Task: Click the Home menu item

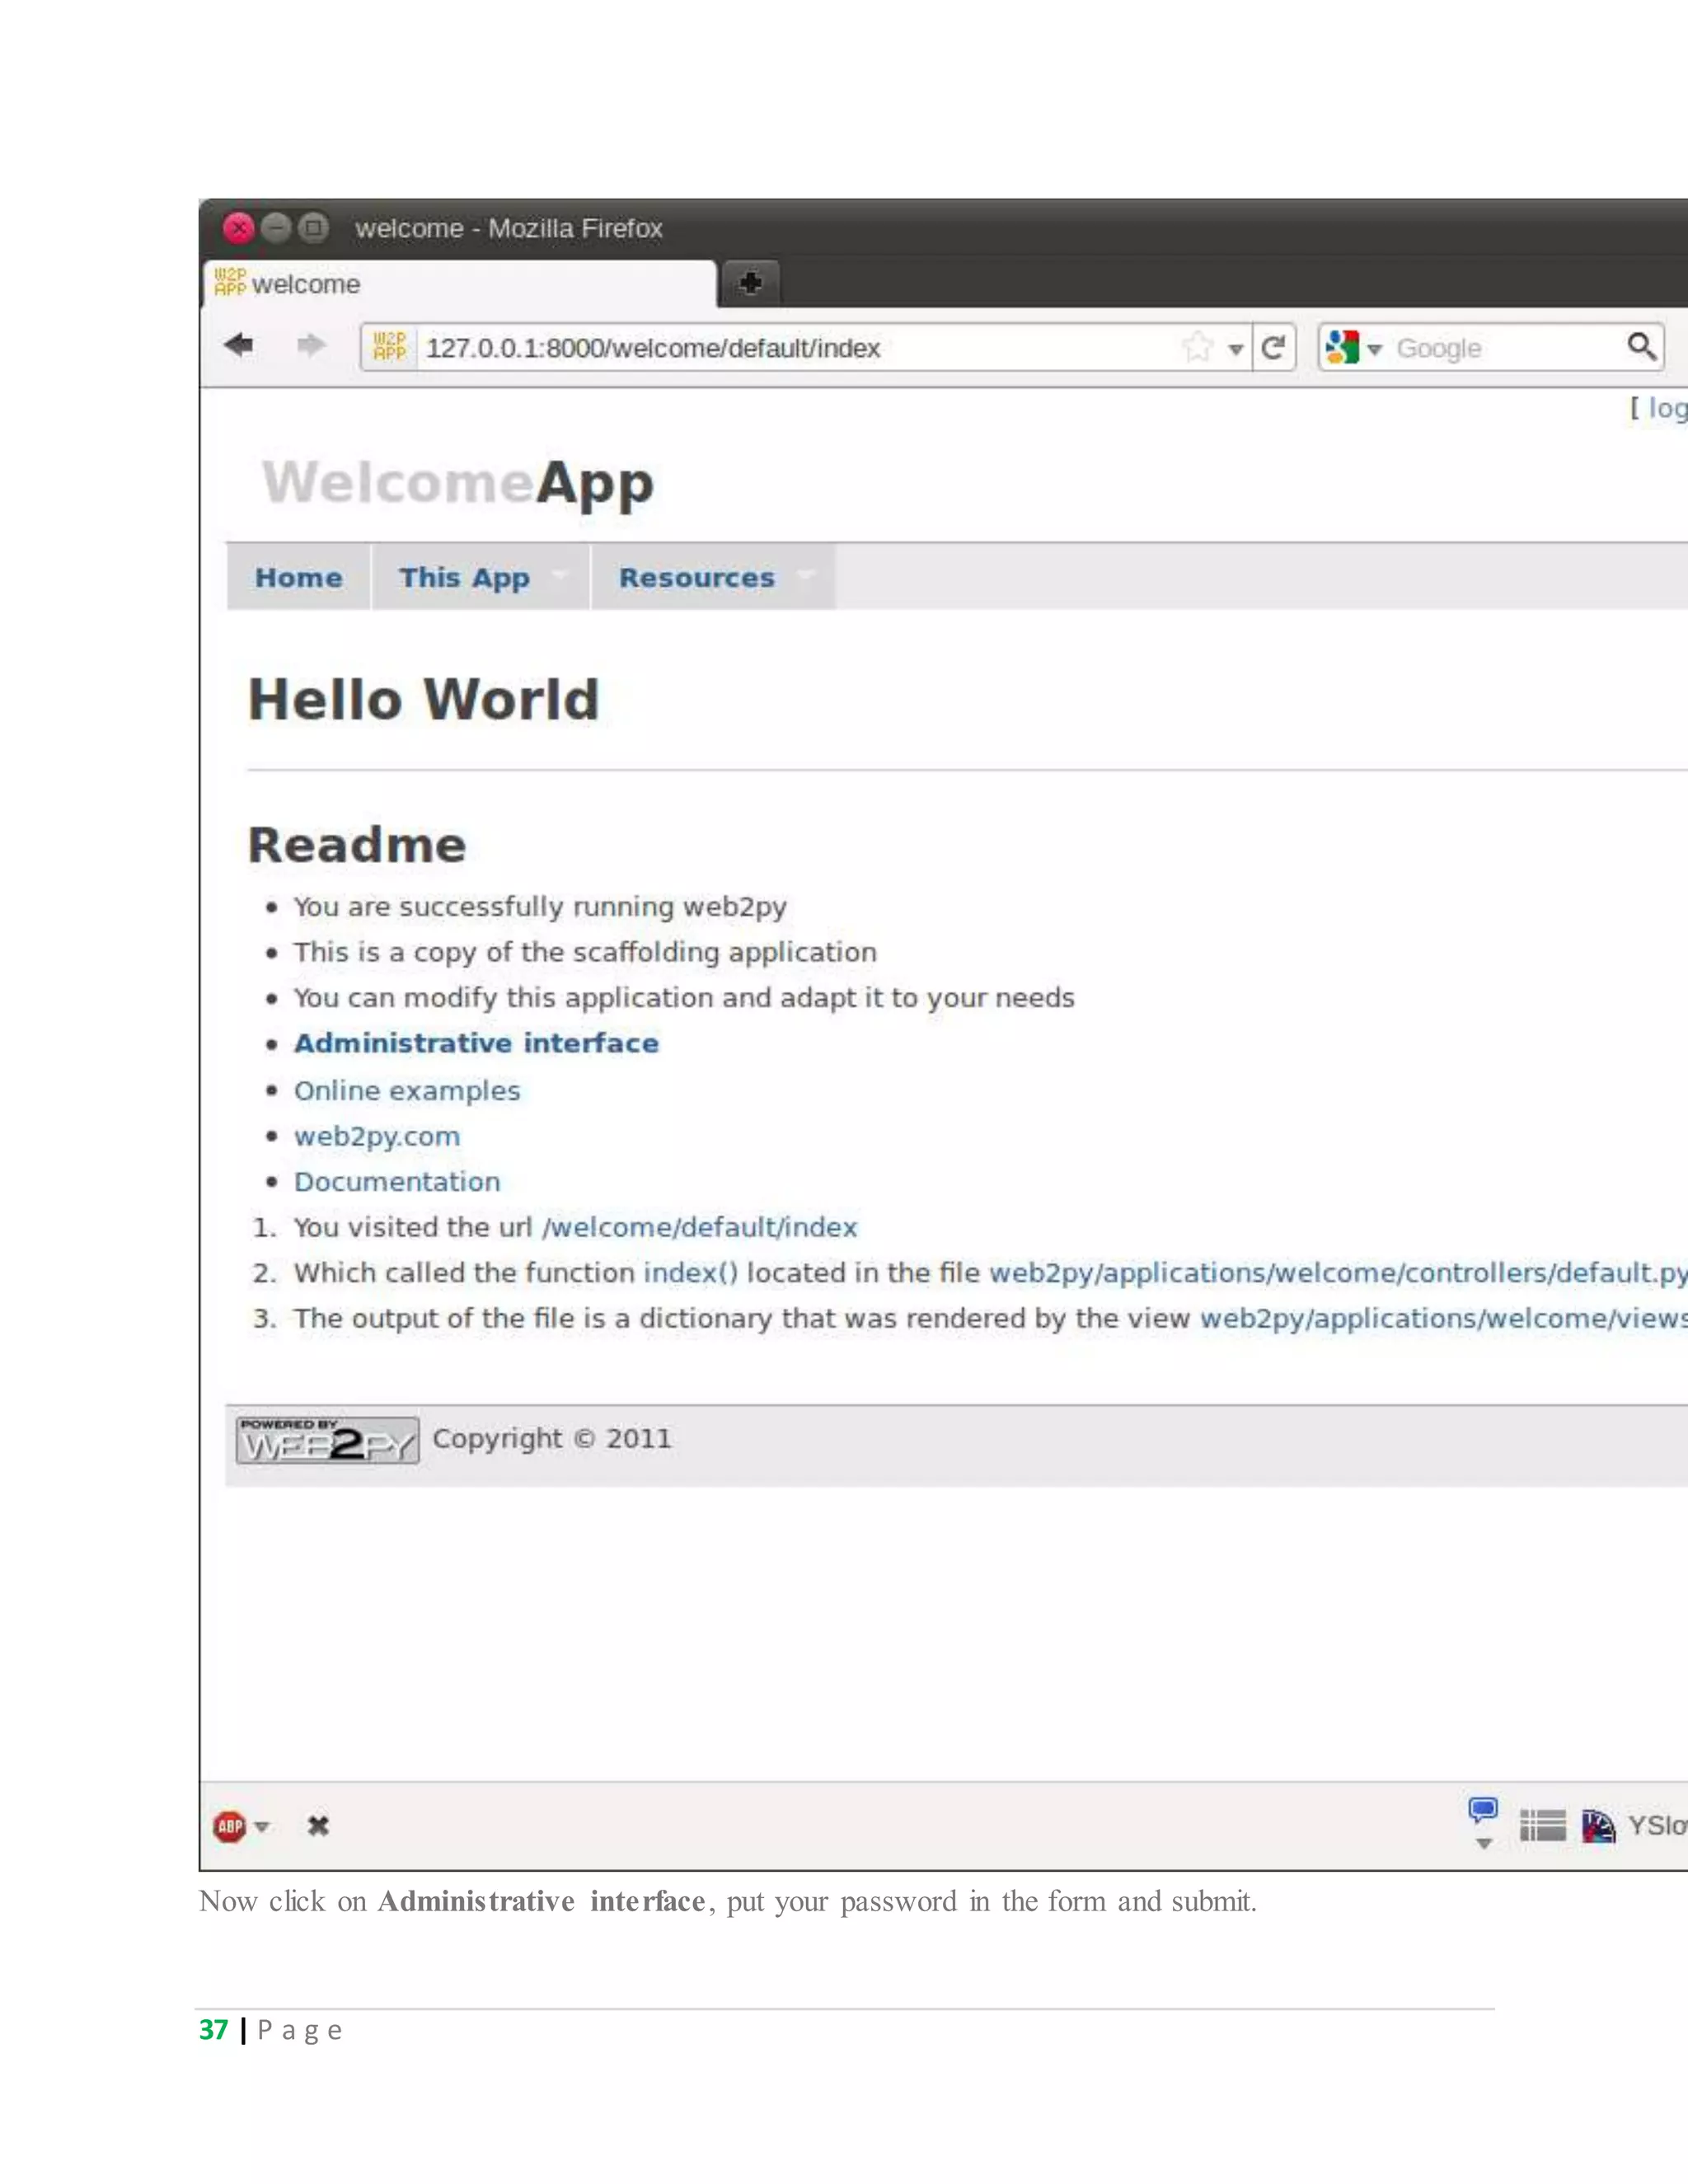Action: pyautogui.click(x=298, y=577)
